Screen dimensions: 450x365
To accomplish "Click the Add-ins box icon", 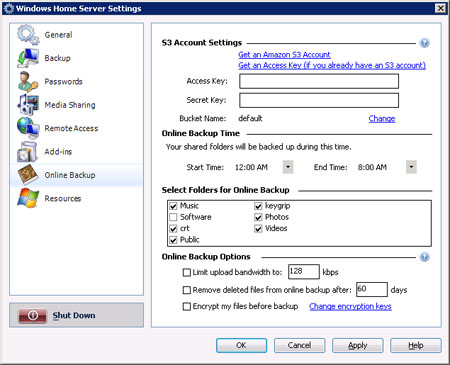I will pyautogui.click(x=28, y=152).
